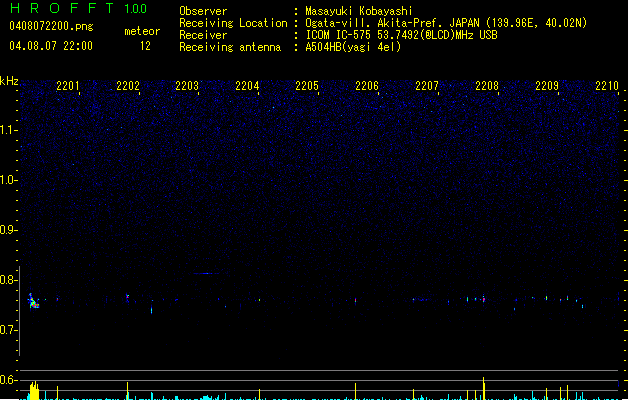Click the meteor echo just before 2202
Viewport: 629px width, 400px height.
pos(128,298)
